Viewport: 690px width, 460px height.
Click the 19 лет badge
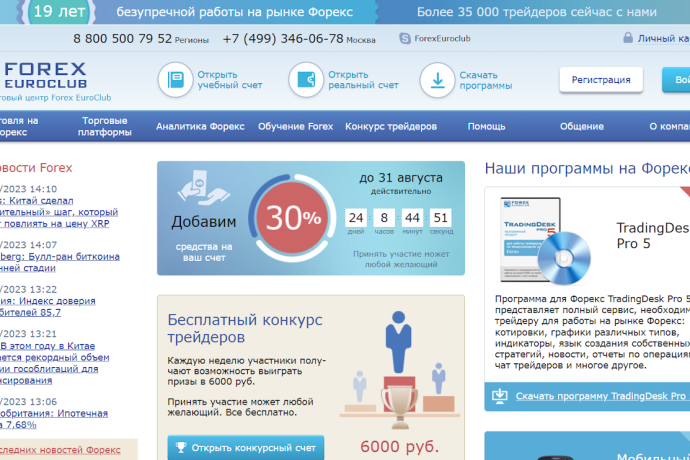pyautogui.click(x=60, y=11)
